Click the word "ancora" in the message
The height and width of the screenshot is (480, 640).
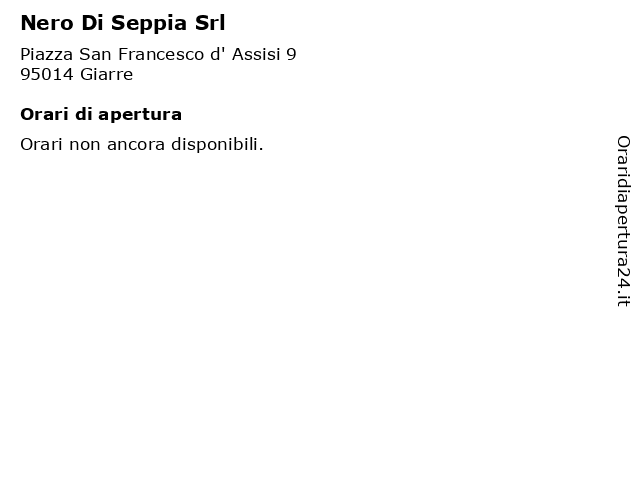136,146
